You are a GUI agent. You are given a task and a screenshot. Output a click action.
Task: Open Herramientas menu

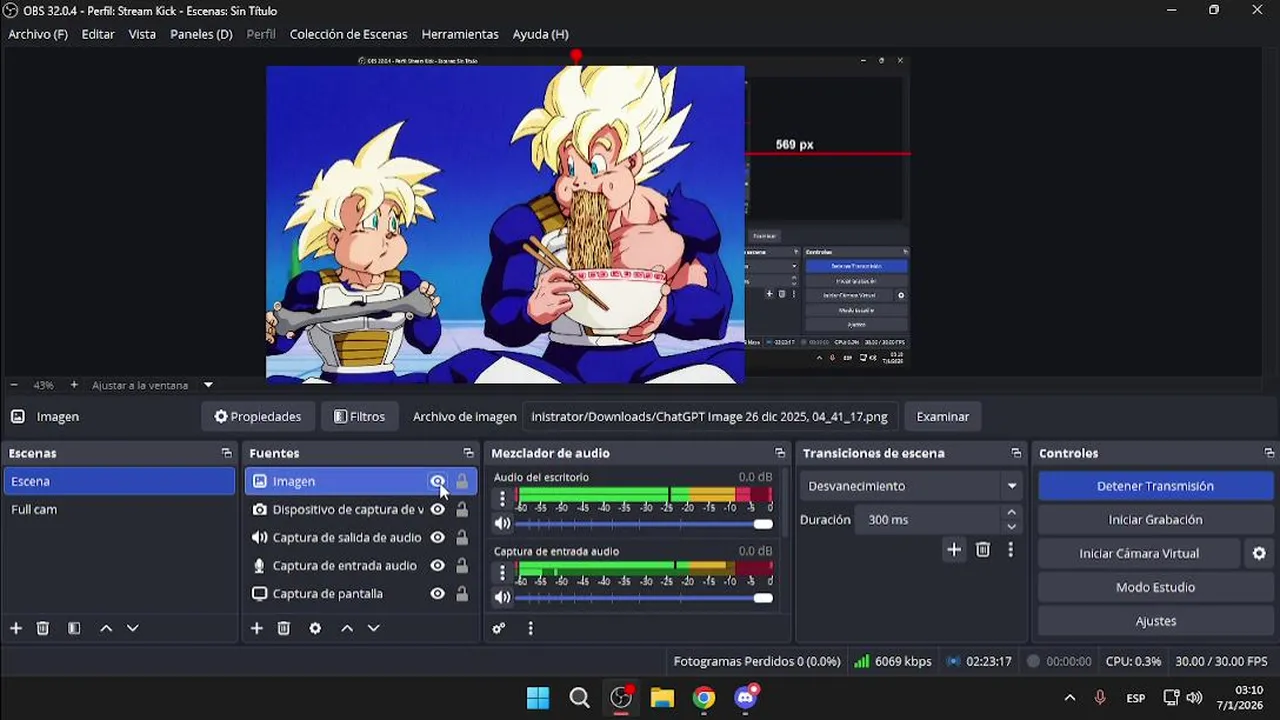(x=460, y=34)
